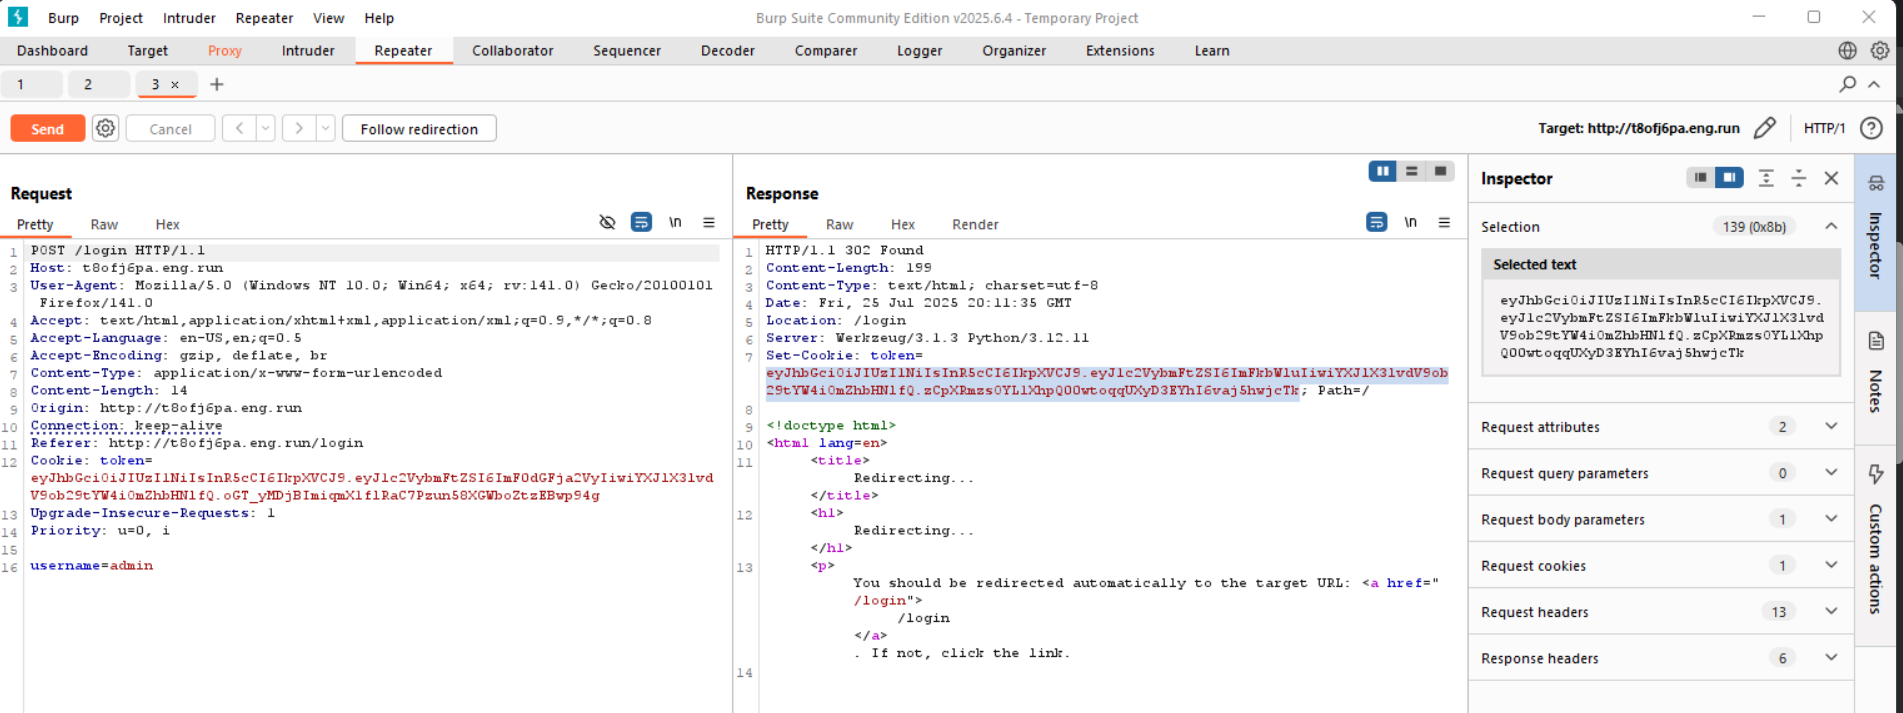The height and width of the screenshot is (713, 1903).
Task: Collapse the Repeater toolbar with the chevron
Action: 1874,84
